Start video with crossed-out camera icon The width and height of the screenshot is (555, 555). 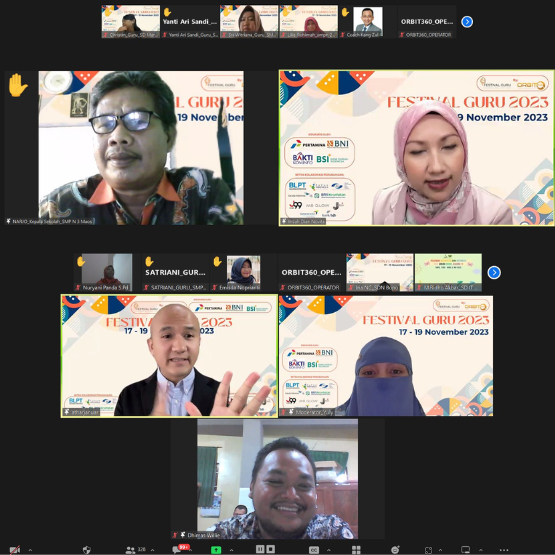pyautogui.click(x=15, y=550)
